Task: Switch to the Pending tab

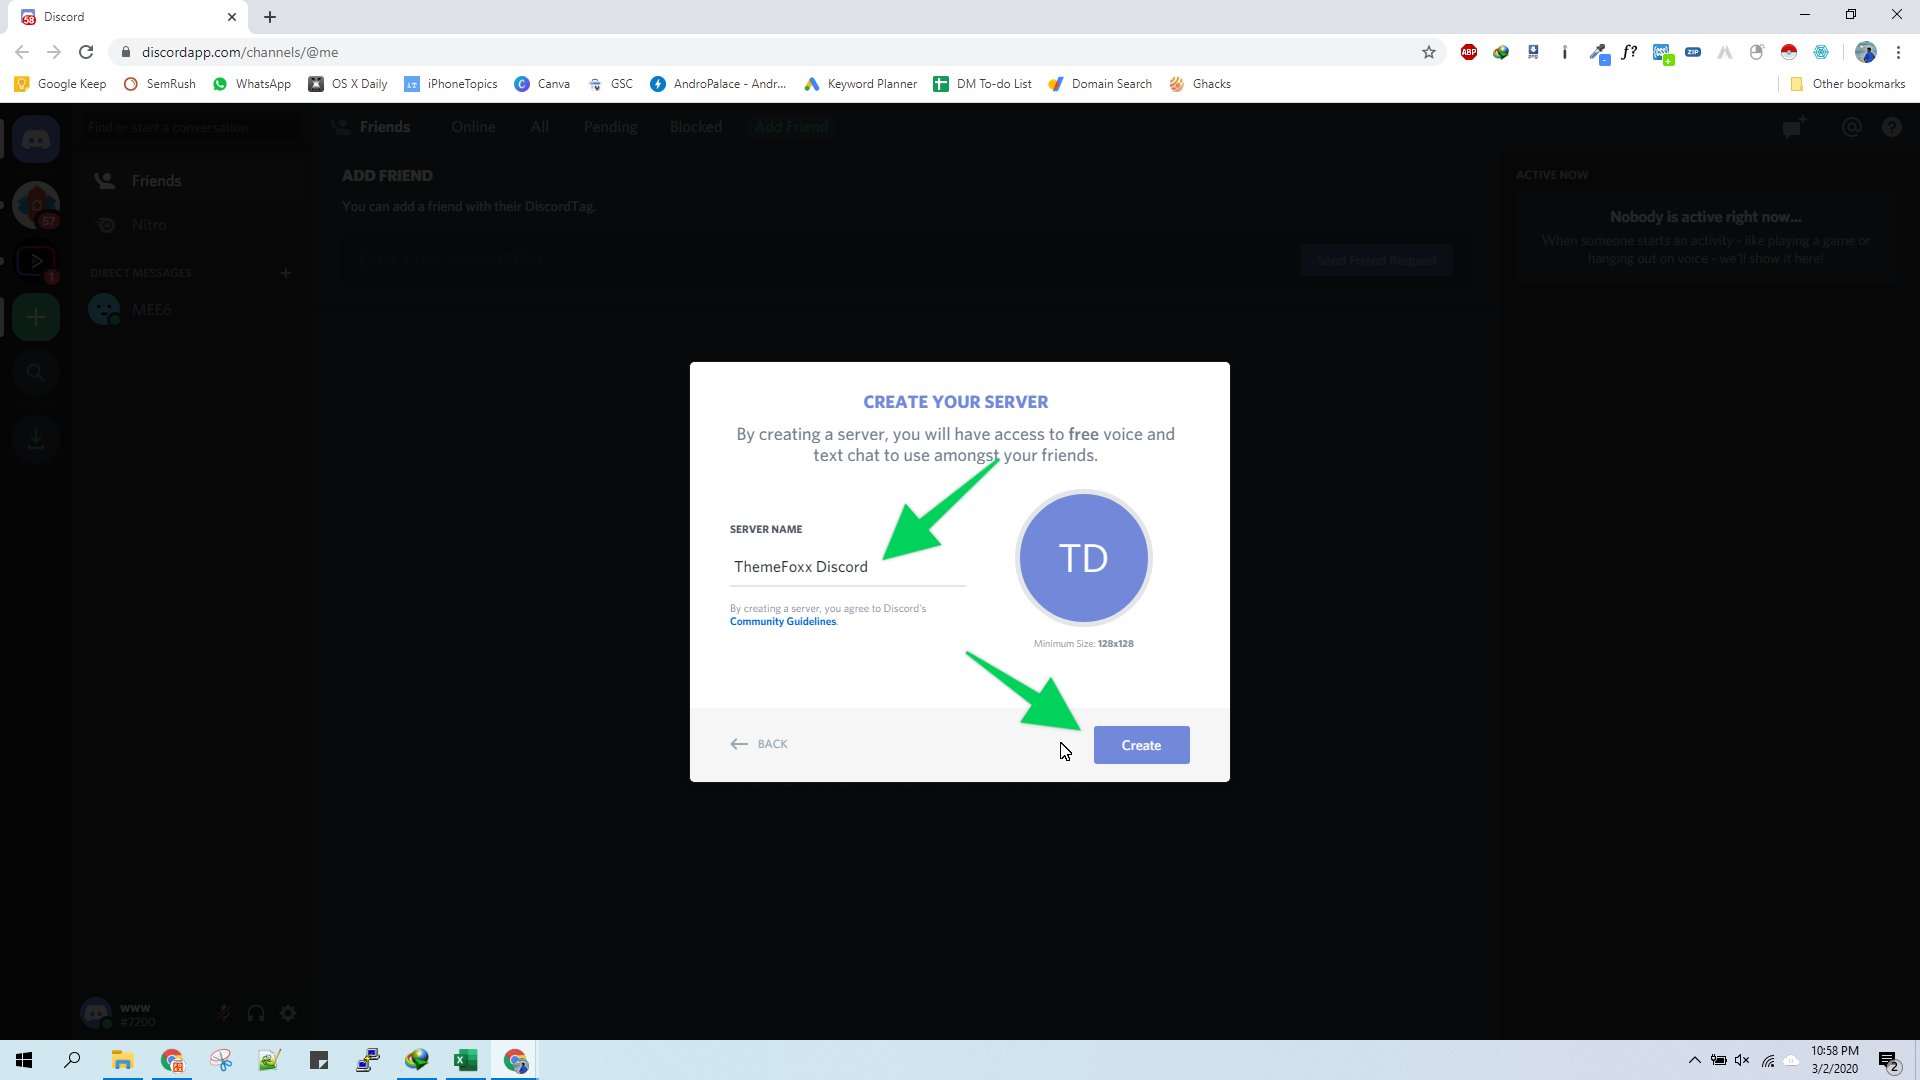Action: coord(610,127)
